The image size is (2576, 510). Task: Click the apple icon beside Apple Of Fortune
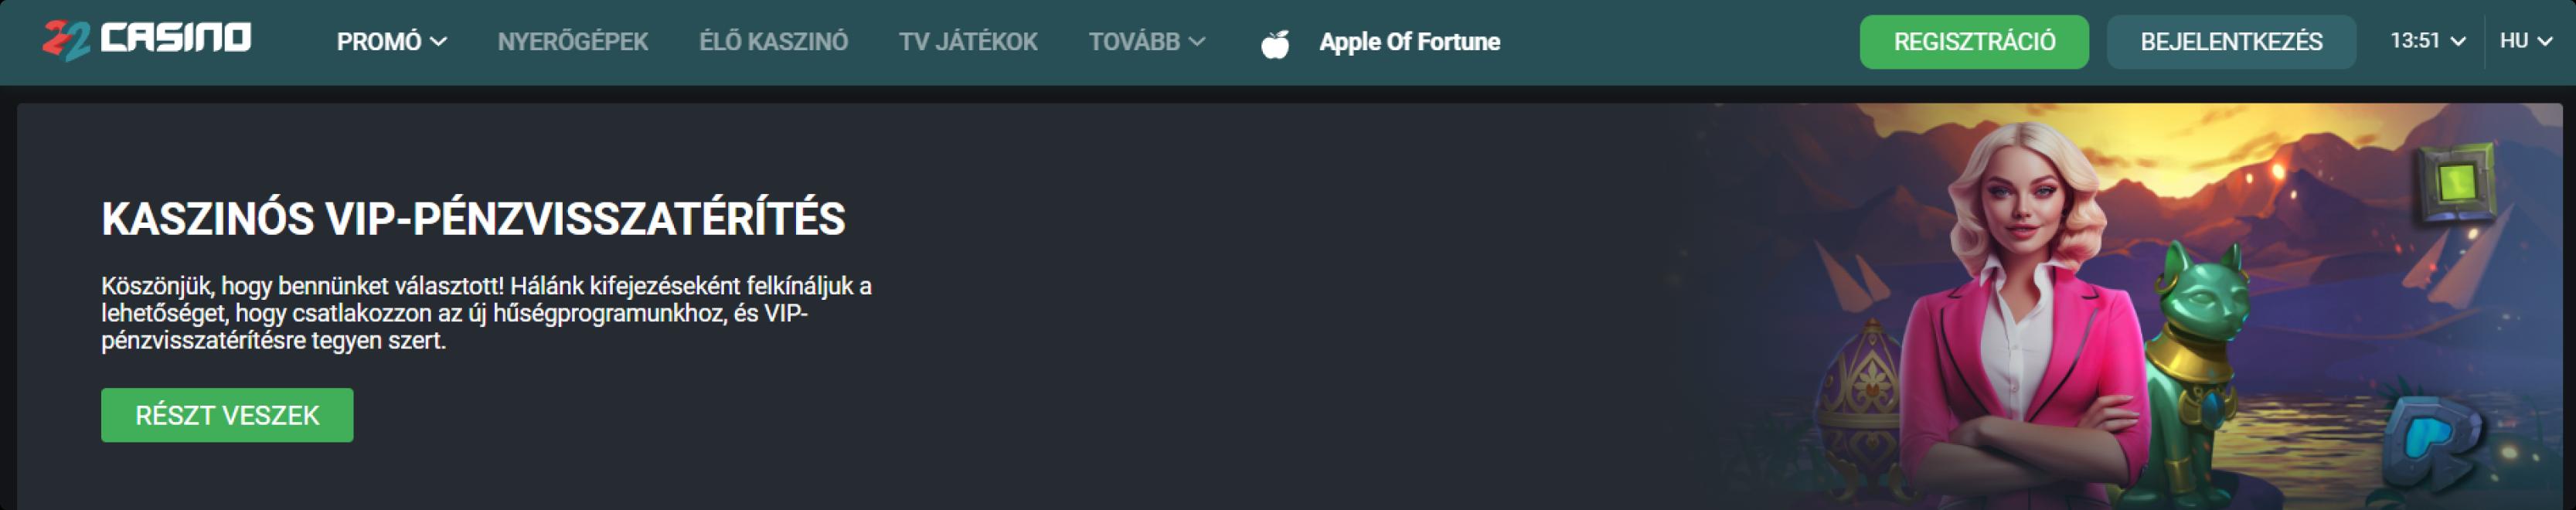[1274, 43]
